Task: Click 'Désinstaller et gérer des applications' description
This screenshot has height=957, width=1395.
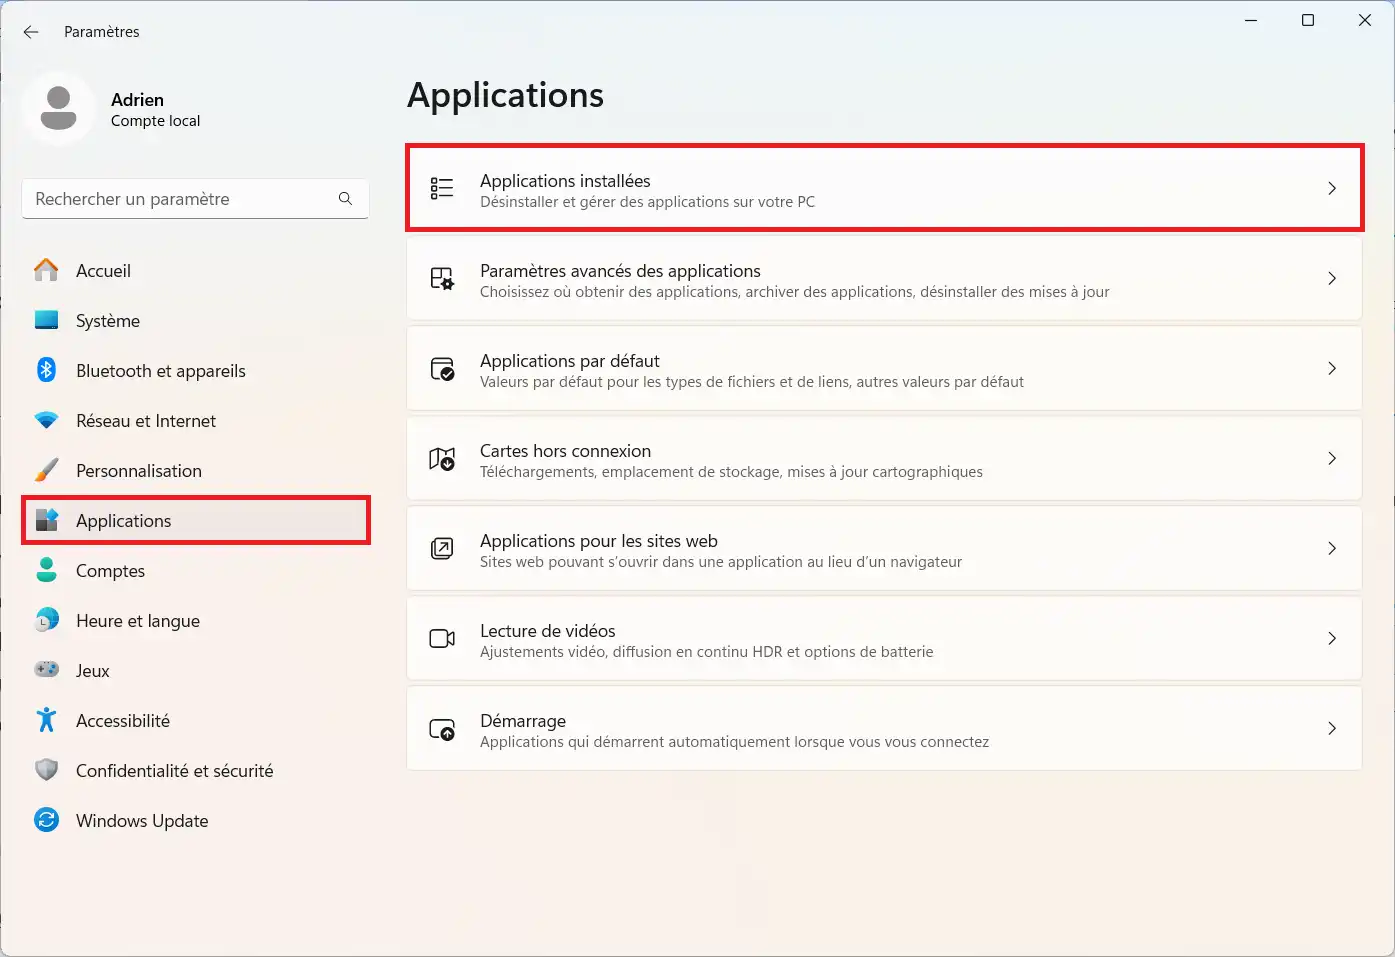Action: click(647, 202)
